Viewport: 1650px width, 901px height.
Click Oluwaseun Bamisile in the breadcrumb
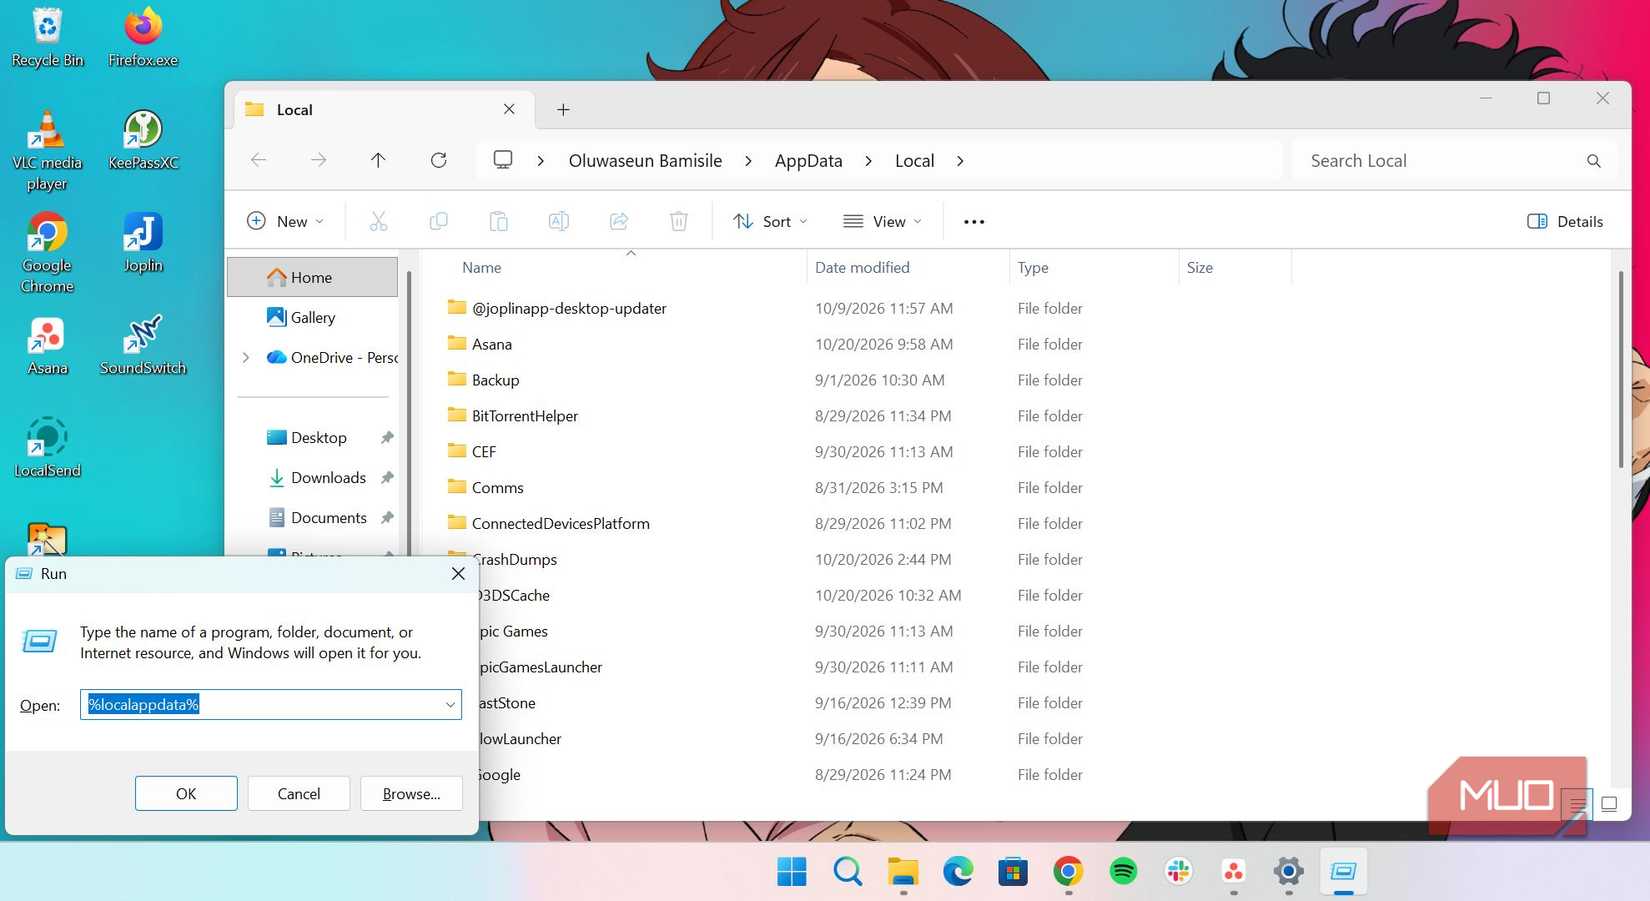pyautogui.click(x=645, y=161)
